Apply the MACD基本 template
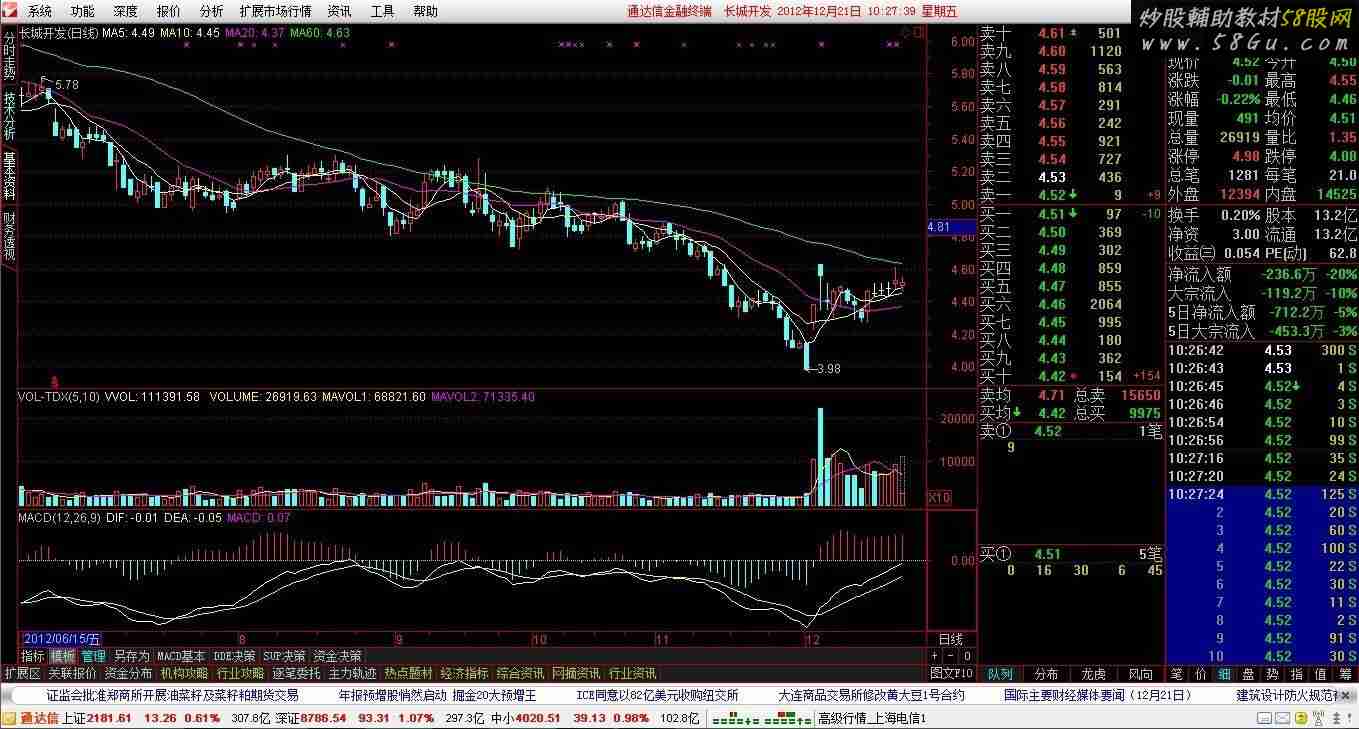 coord(181,656)
